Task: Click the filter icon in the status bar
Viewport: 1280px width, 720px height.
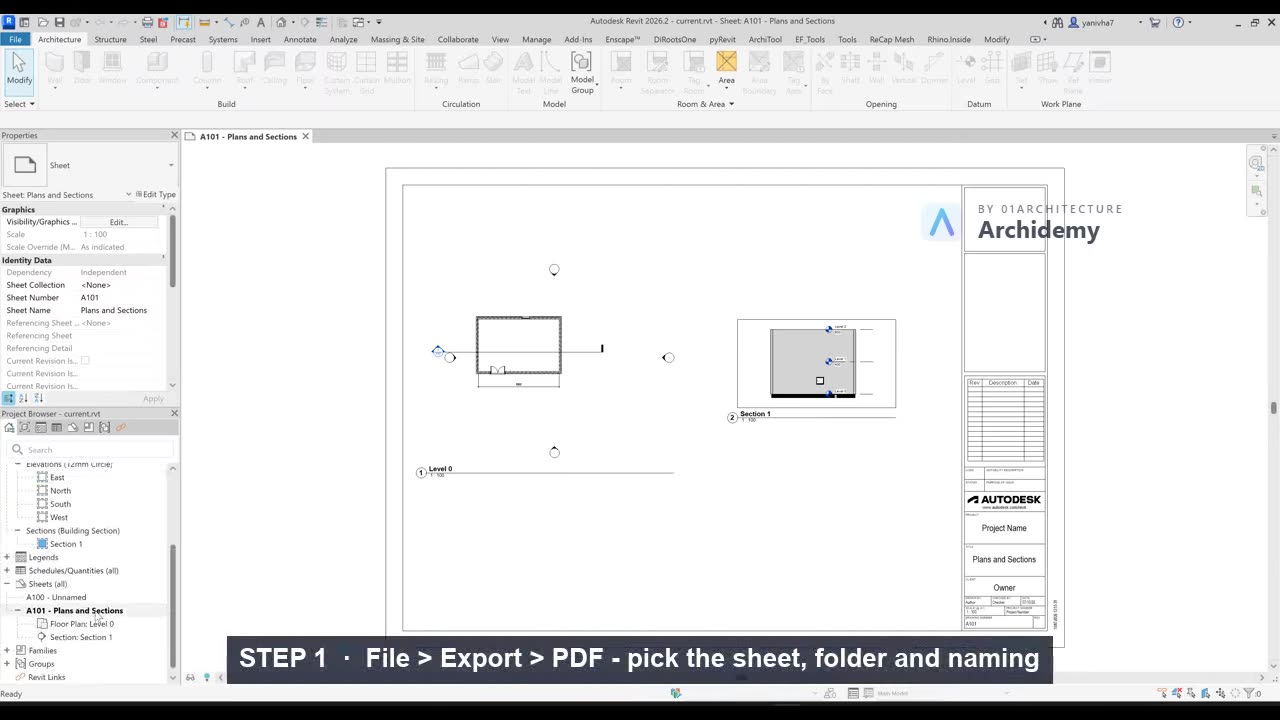Action: [x=1250, y=692]
